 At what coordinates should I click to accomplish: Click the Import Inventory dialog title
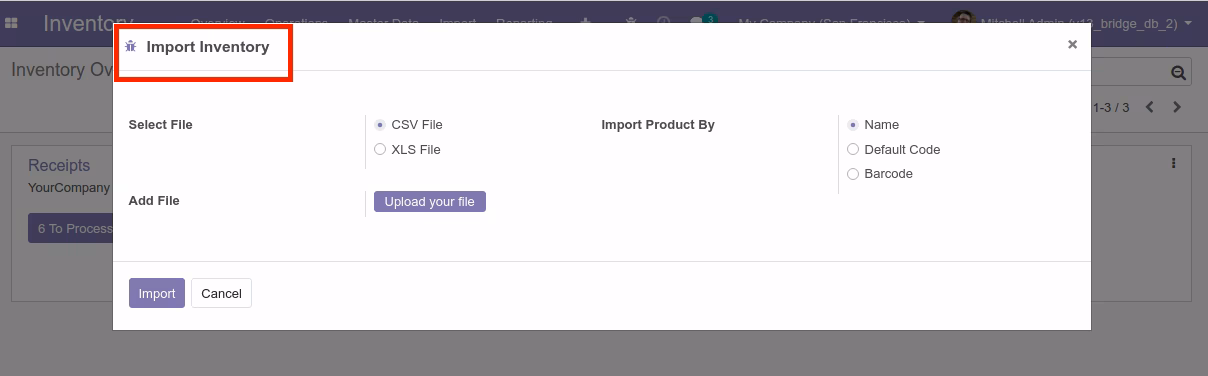[208, 46]
